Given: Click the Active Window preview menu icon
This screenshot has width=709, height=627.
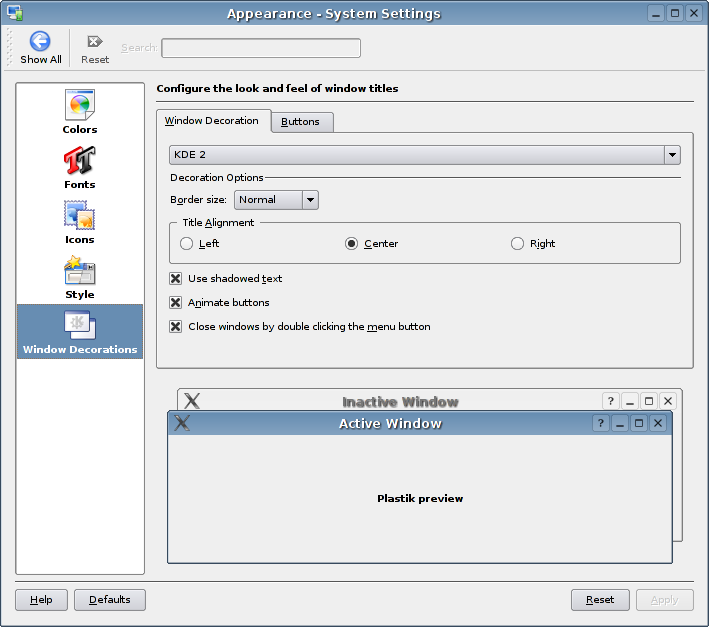Looking at the screenshot, I should 182,423.
